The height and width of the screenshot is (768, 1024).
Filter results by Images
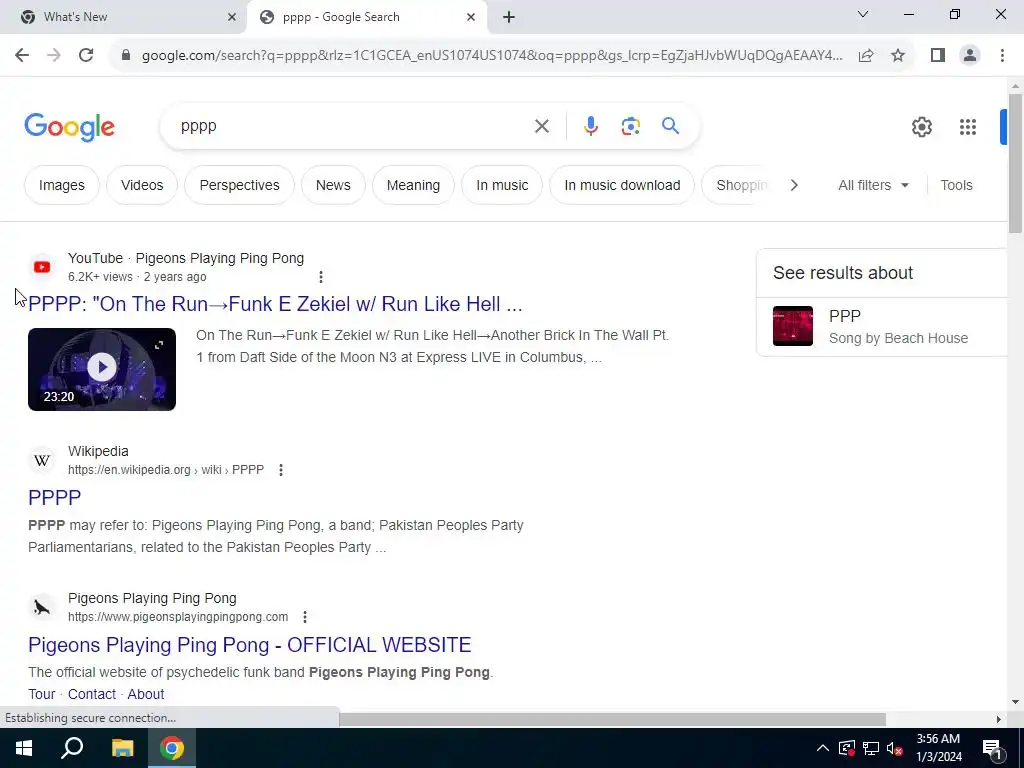coord(61,185)
